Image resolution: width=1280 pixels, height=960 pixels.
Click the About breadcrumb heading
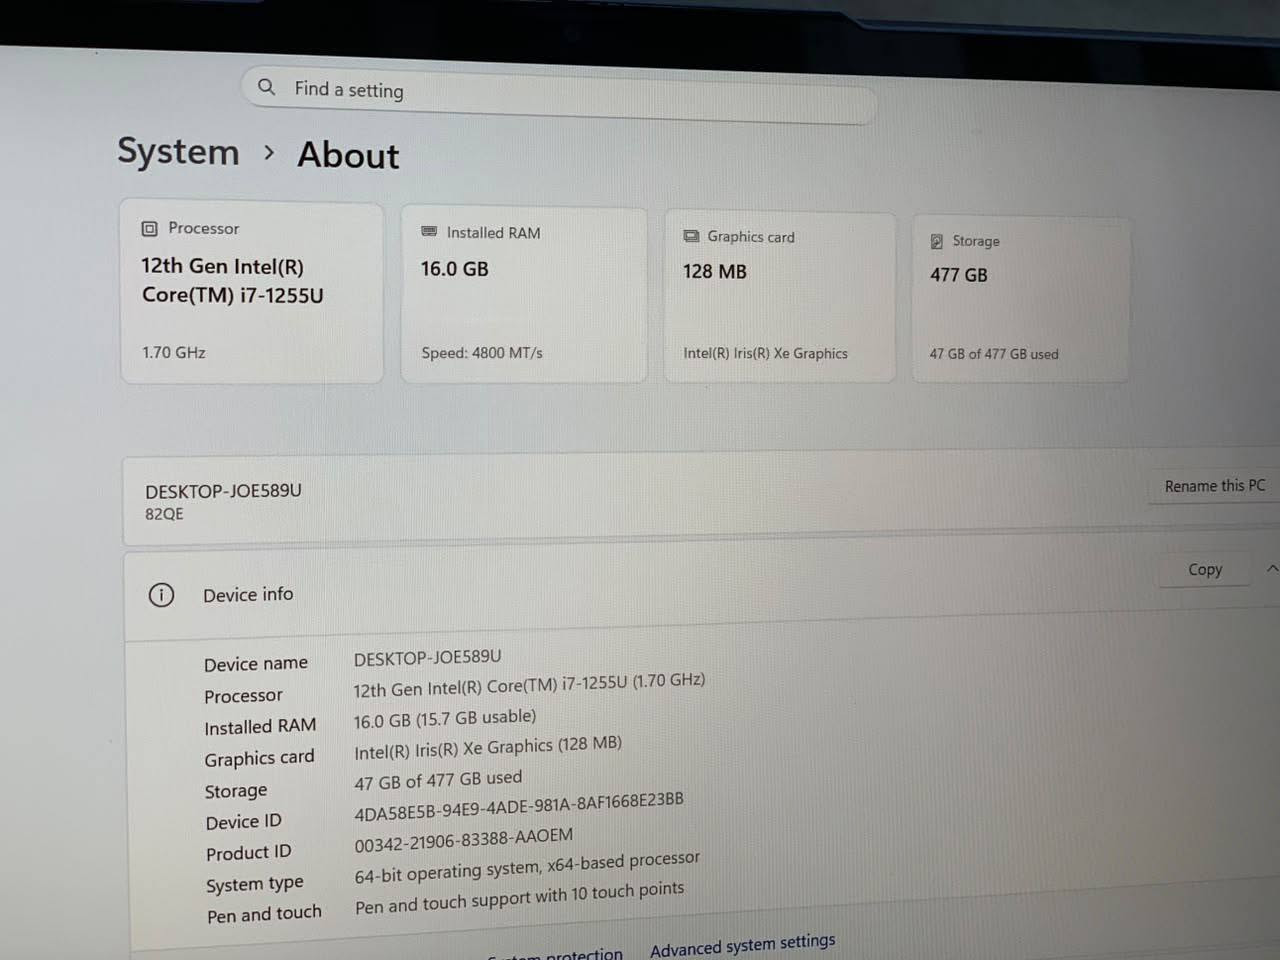348,155
